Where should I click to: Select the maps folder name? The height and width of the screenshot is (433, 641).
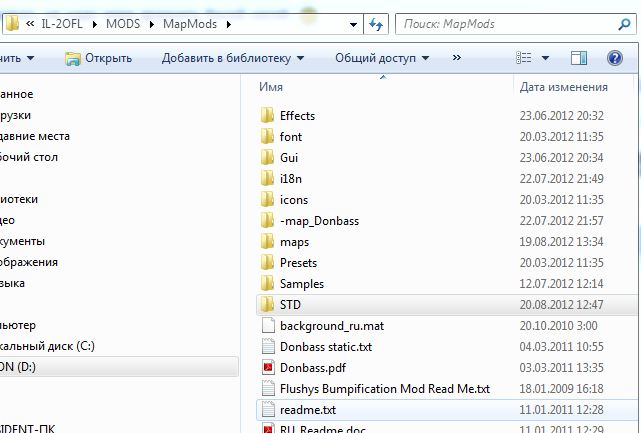pyautogui.click(x=294, y=242)
